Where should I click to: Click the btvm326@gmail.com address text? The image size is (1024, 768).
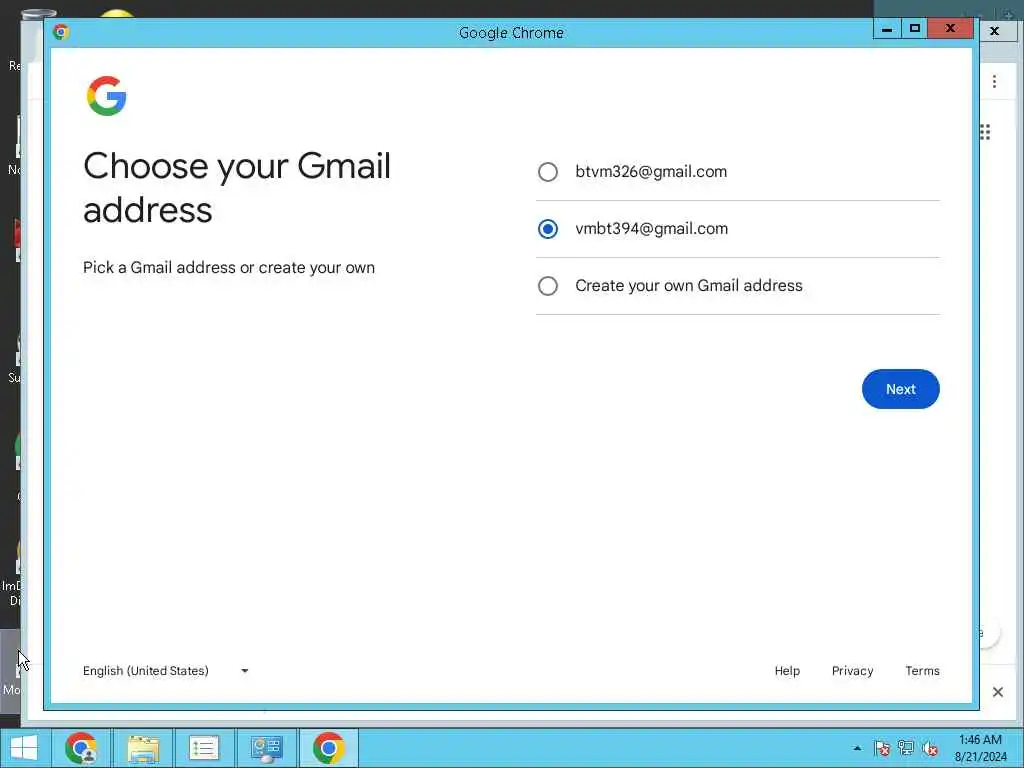click(x=651, y=172)
